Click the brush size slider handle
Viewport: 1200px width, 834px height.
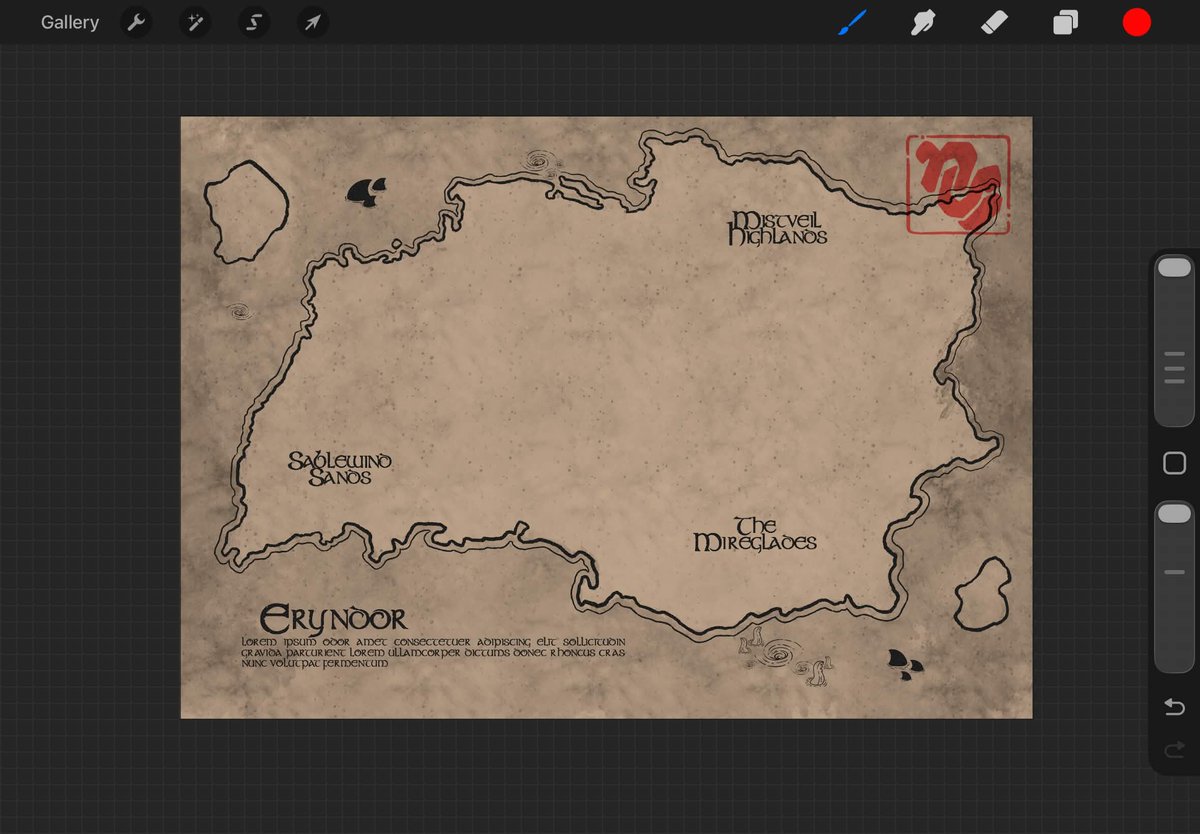[1174, 267]
